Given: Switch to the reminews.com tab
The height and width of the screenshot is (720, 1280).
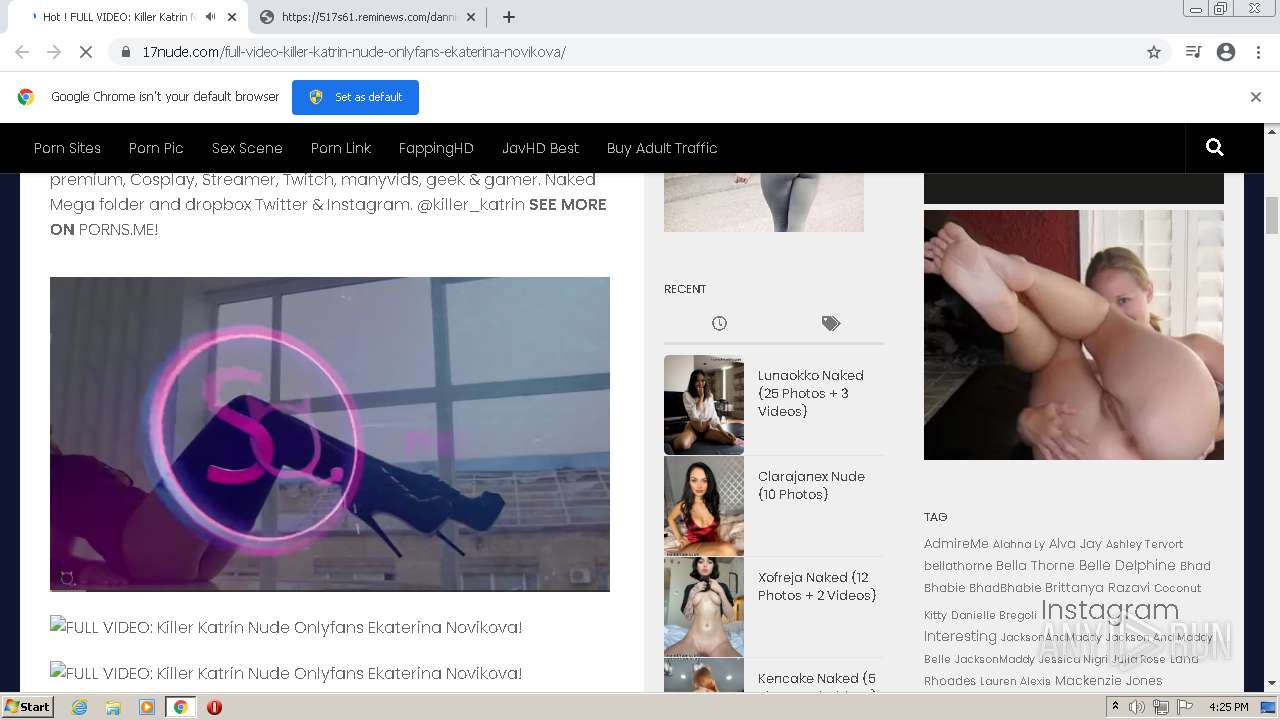Looking at the screenshot, I should [x=367, y=17].
